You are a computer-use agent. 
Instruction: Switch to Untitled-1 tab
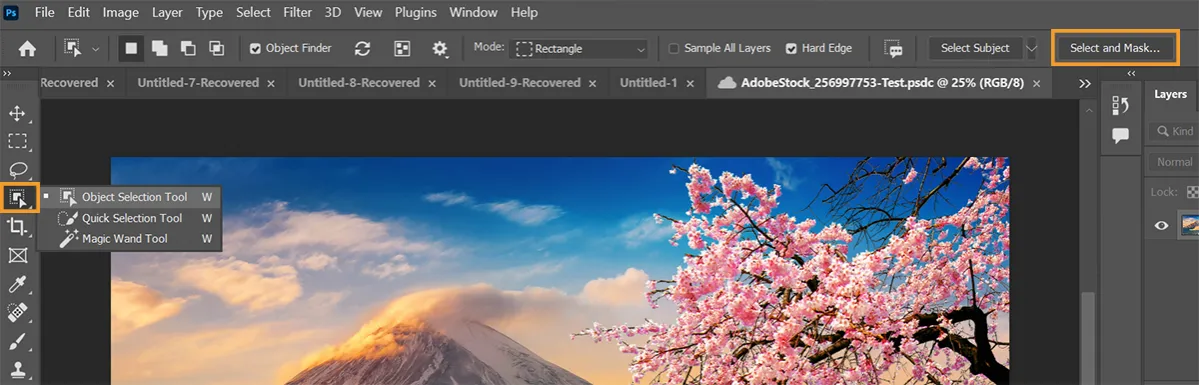648,83
